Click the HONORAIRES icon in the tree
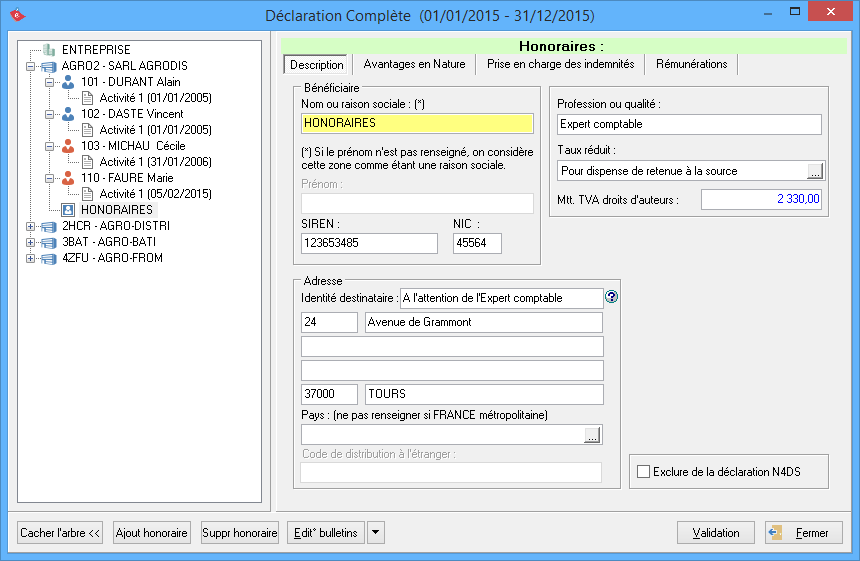The width and height of the screenshot is (860, 561). pos(68,210)
